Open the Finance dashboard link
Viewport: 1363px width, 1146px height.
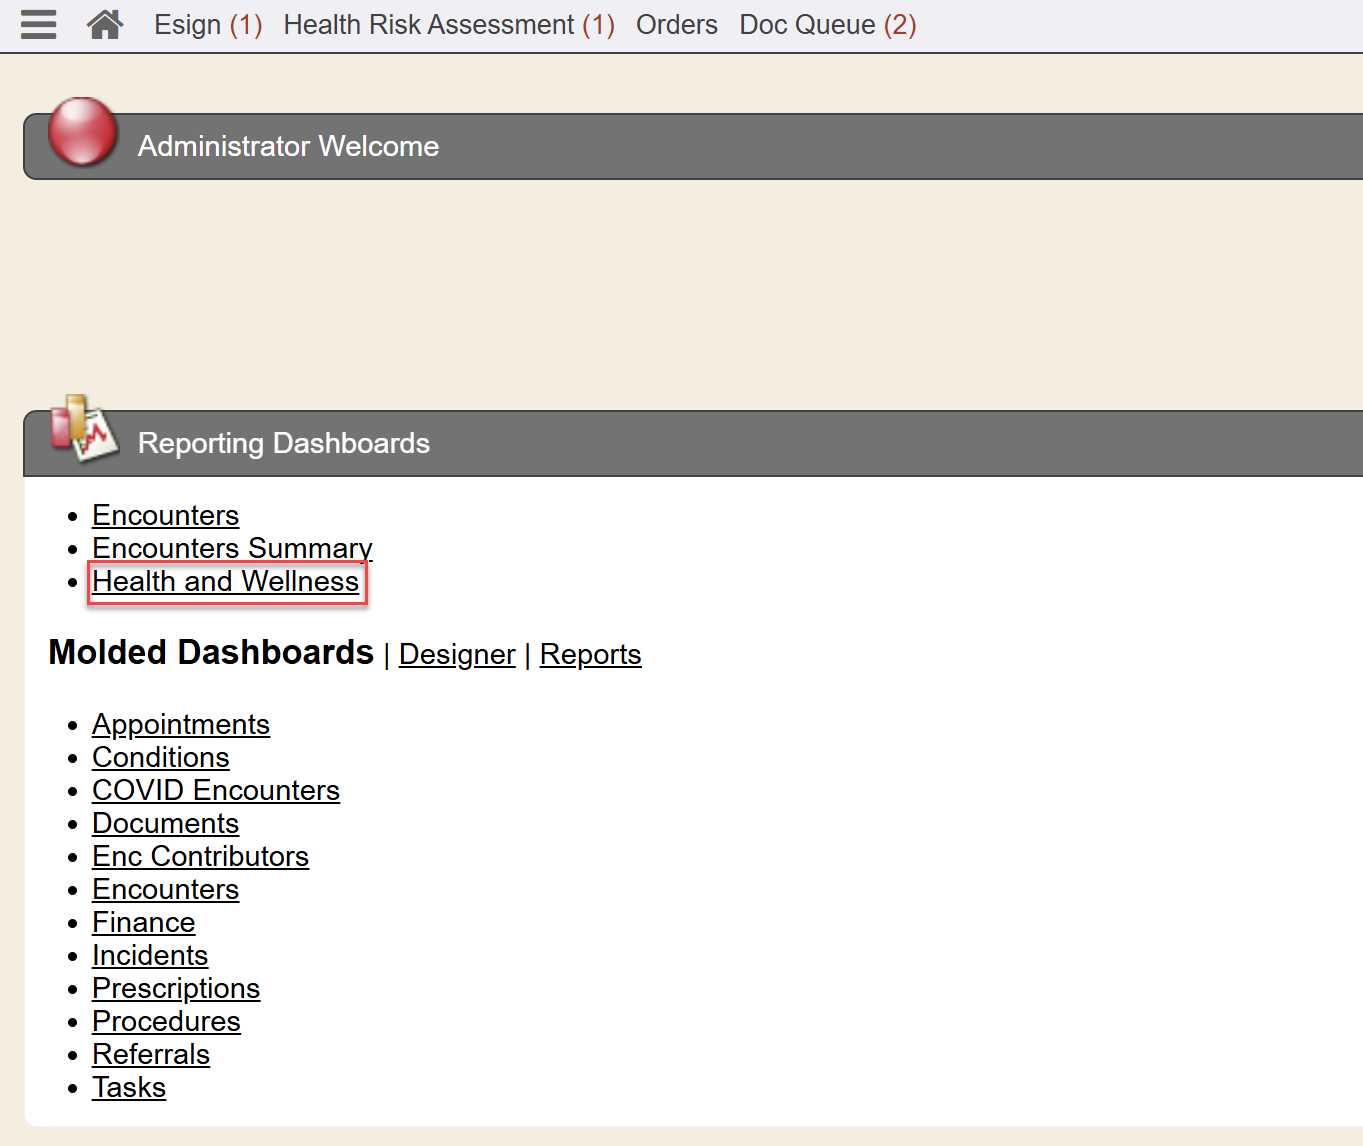[x=144, y=922]
